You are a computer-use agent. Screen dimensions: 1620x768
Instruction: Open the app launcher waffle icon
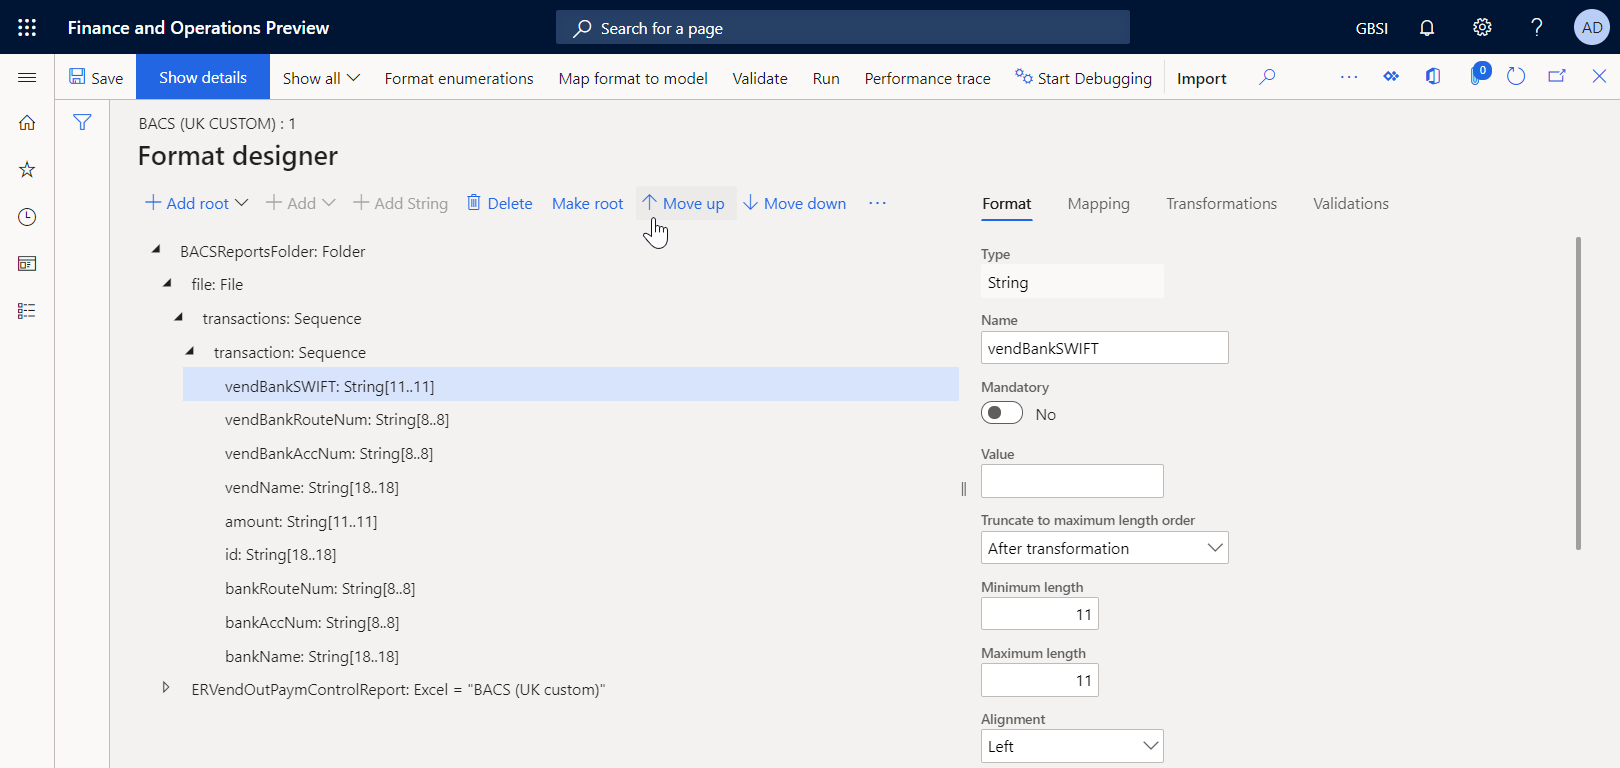pyautogui.click(x=27, y=27)
